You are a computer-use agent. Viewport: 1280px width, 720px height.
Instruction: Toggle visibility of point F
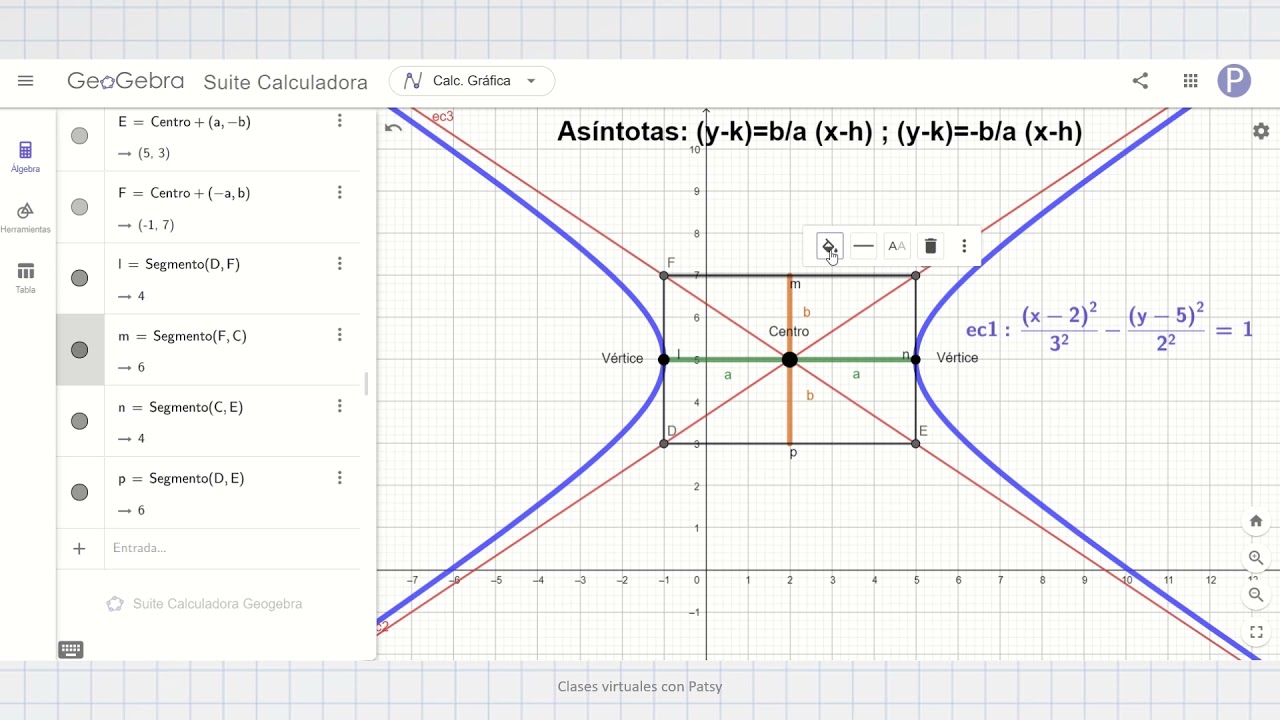point(80,207)
